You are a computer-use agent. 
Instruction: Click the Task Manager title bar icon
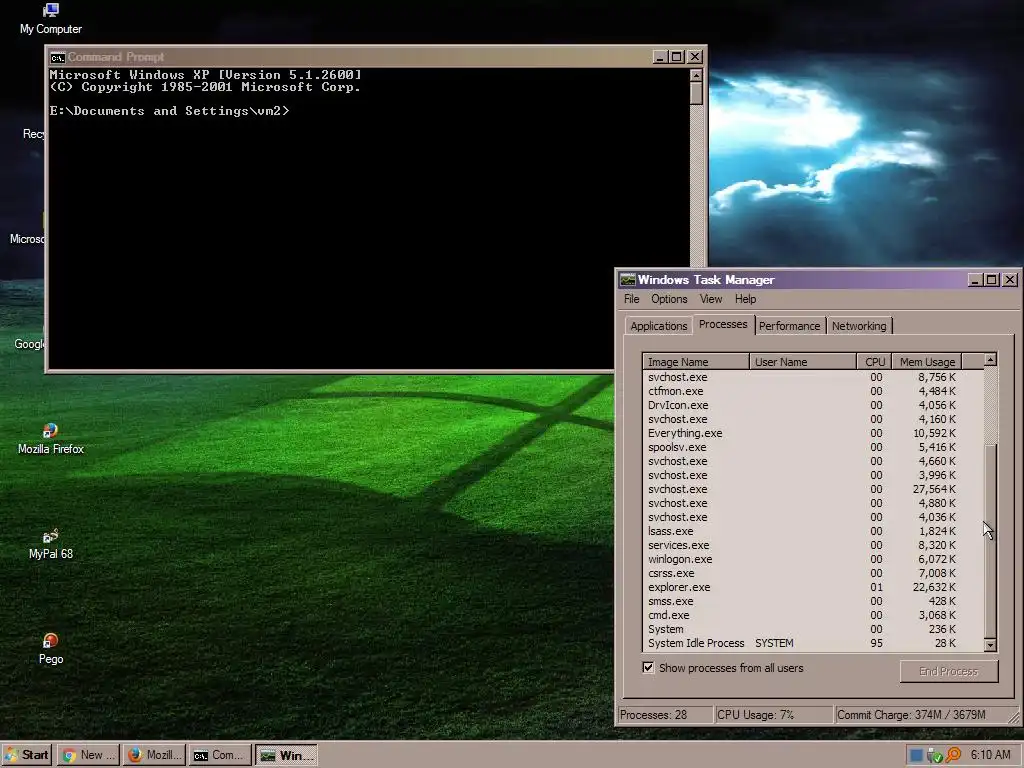click(x=628, y=280)
